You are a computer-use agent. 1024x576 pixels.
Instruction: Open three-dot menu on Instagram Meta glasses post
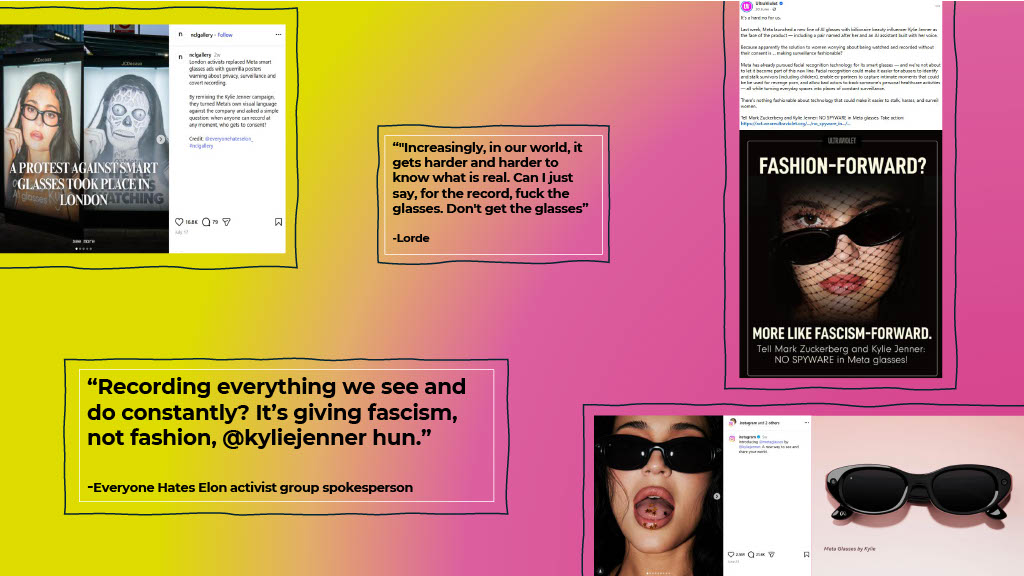tap(807, 423)
